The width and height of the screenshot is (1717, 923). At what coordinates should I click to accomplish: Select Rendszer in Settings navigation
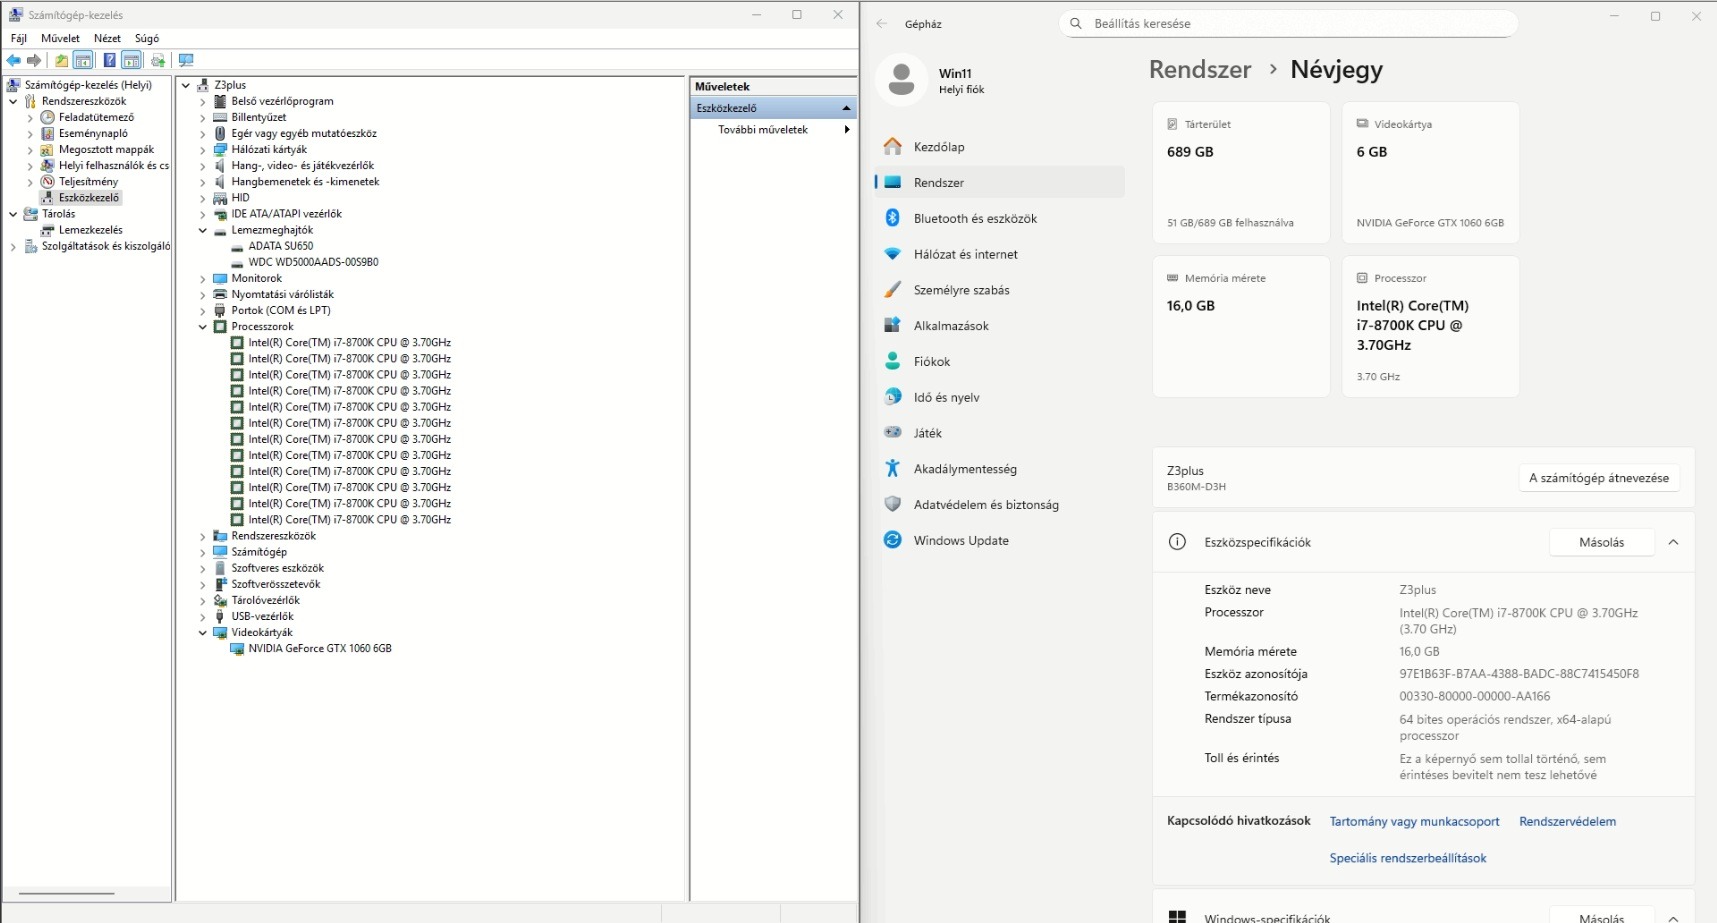1000,182
